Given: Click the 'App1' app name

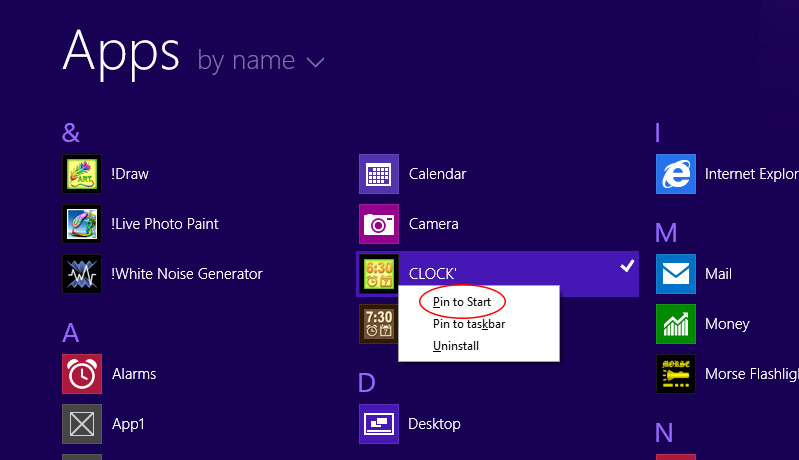Looking at the screenshot, I should click(x=128, y=424).
